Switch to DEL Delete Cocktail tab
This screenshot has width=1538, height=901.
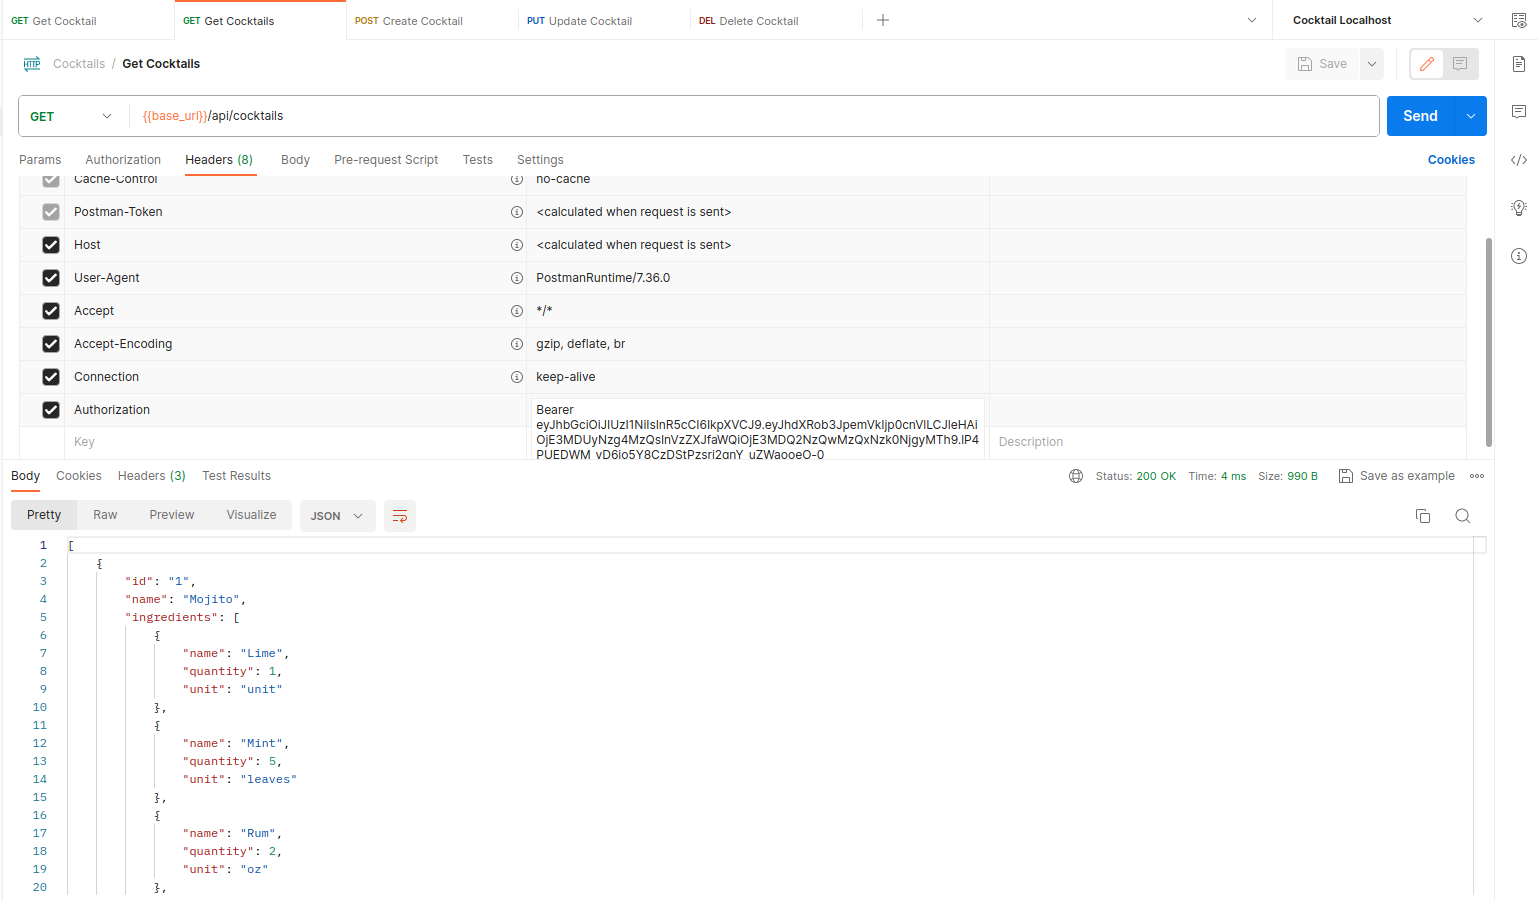pos(776,20)
